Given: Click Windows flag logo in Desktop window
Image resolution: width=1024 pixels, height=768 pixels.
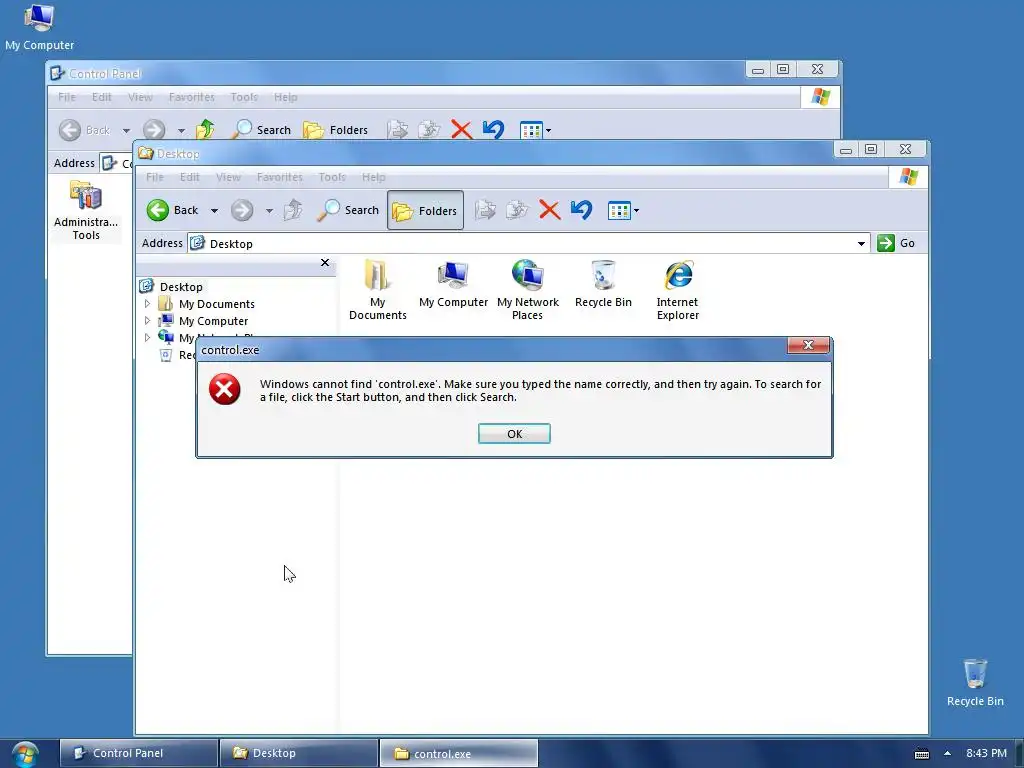Looking at the screenshot, I should click(x=908, y=176).
